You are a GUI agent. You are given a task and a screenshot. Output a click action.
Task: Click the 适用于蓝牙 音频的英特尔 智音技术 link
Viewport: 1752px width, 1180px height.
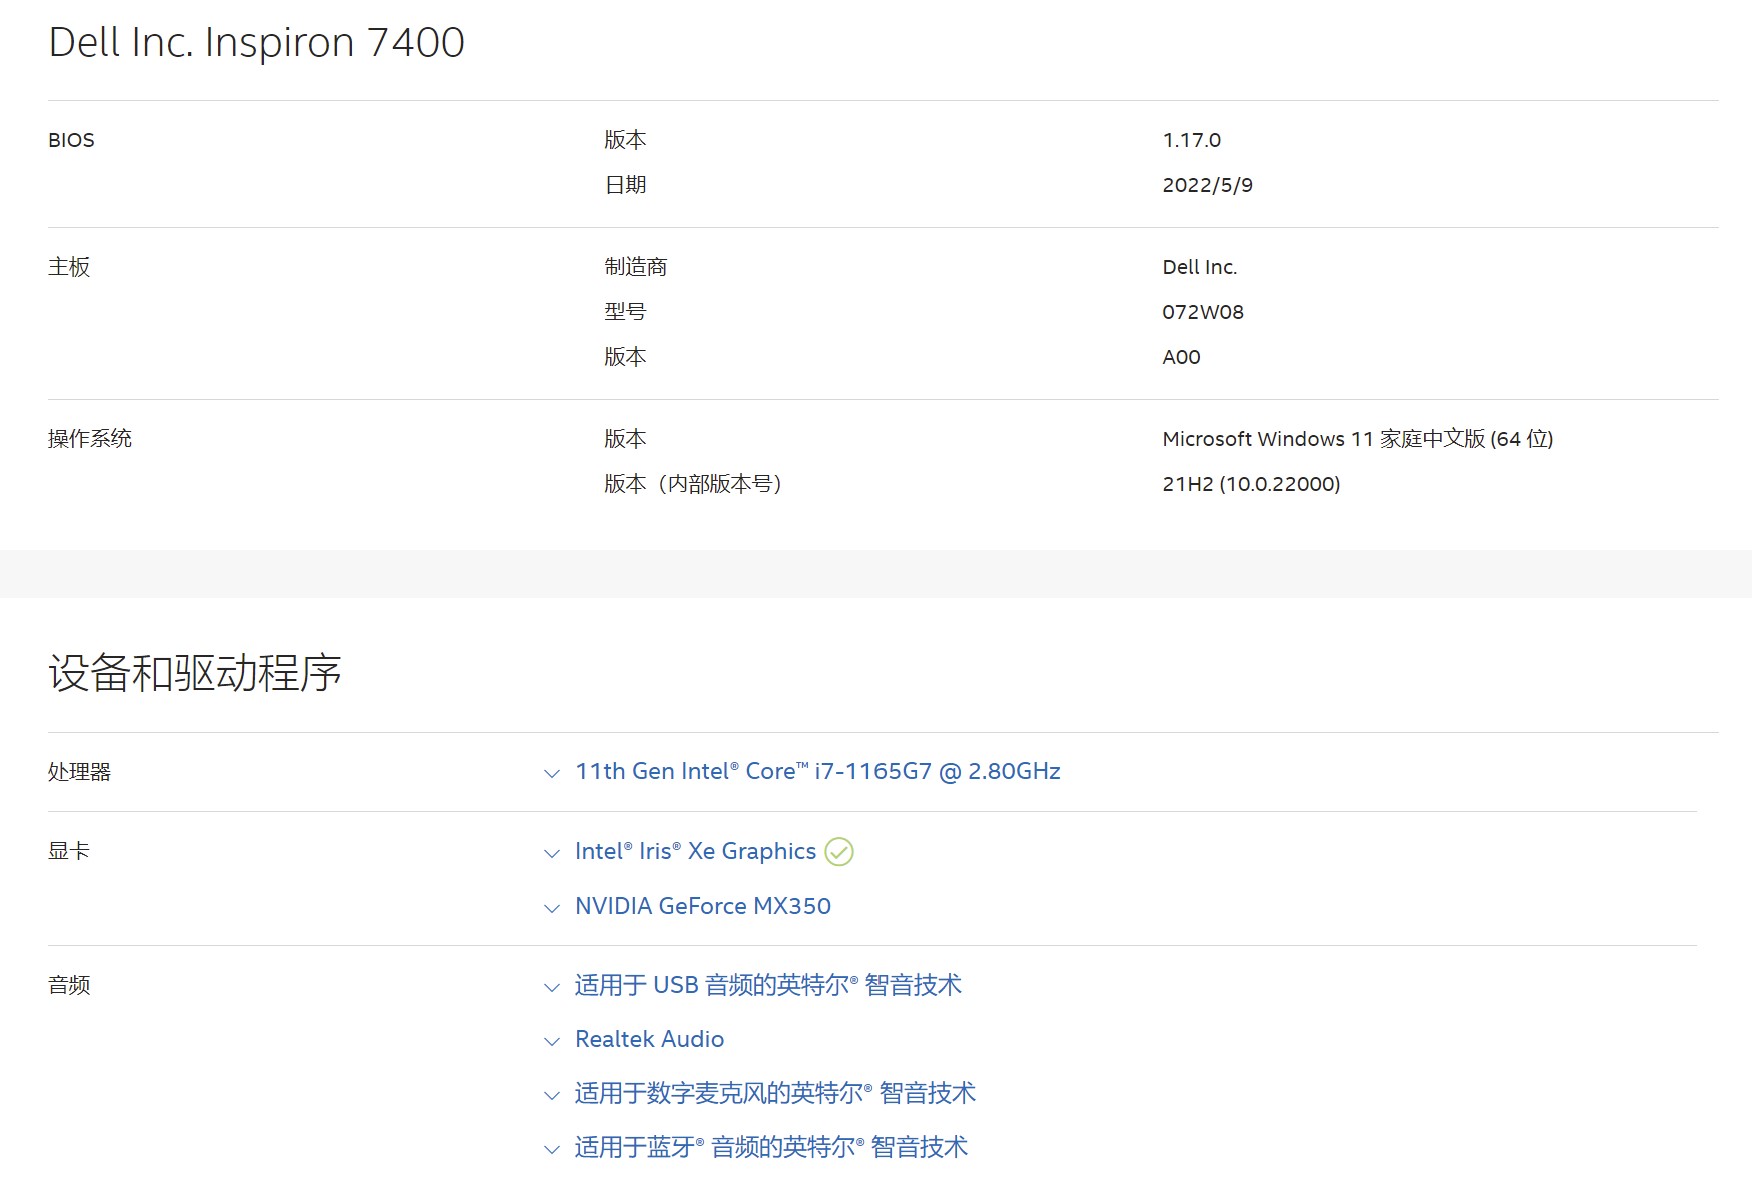click(x=770, y=1147)
